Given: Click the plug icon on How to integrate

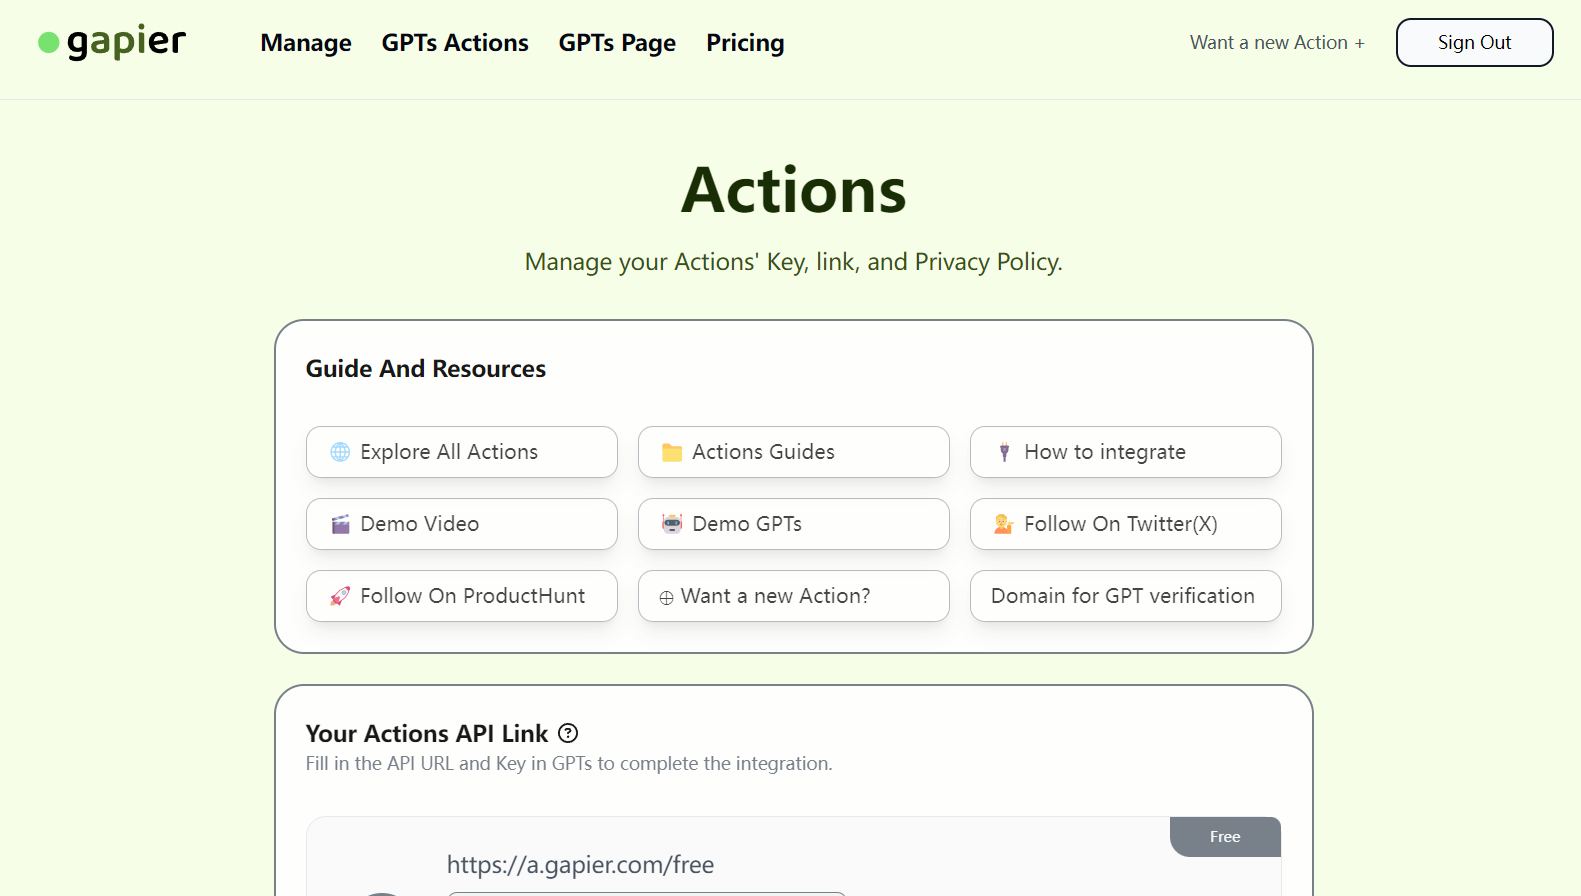Looking at the screenshot, I should [x=1004, y=452].
